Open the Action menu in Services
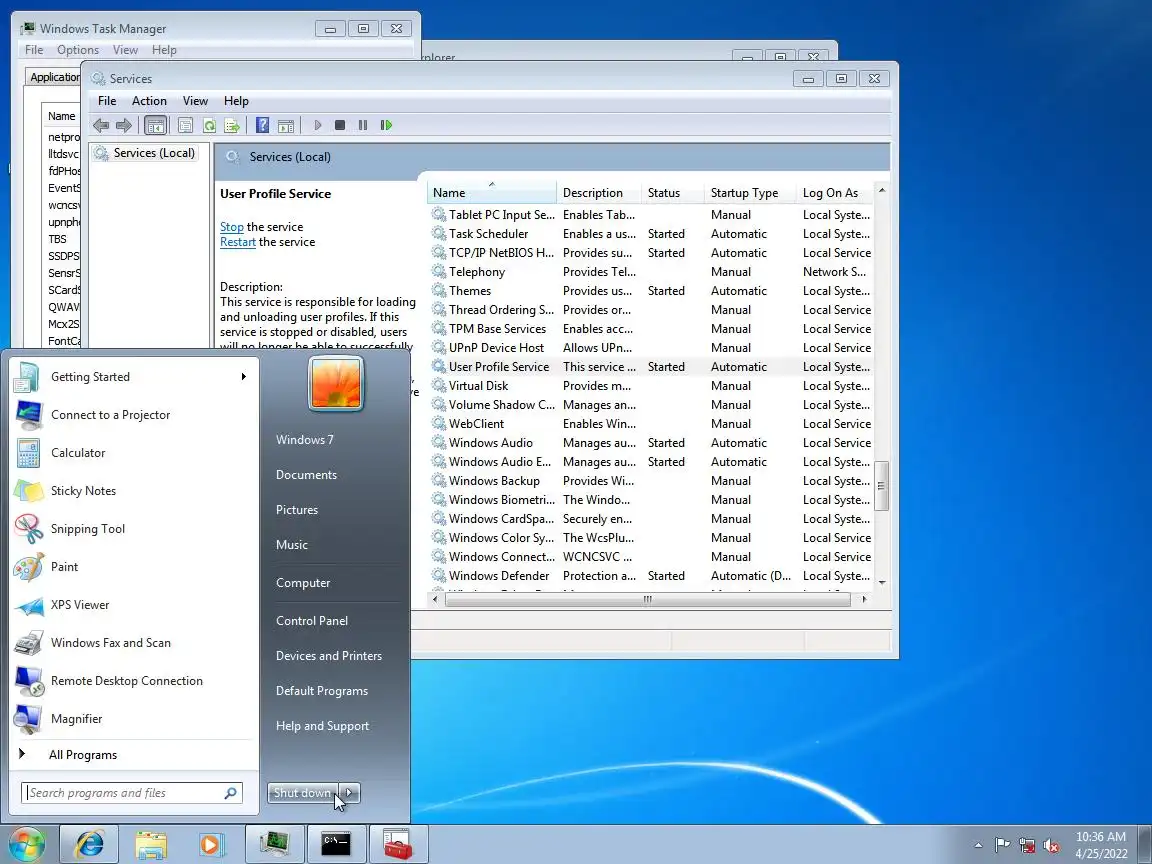Screen dimensions: 1152x864 coord(149,101)
